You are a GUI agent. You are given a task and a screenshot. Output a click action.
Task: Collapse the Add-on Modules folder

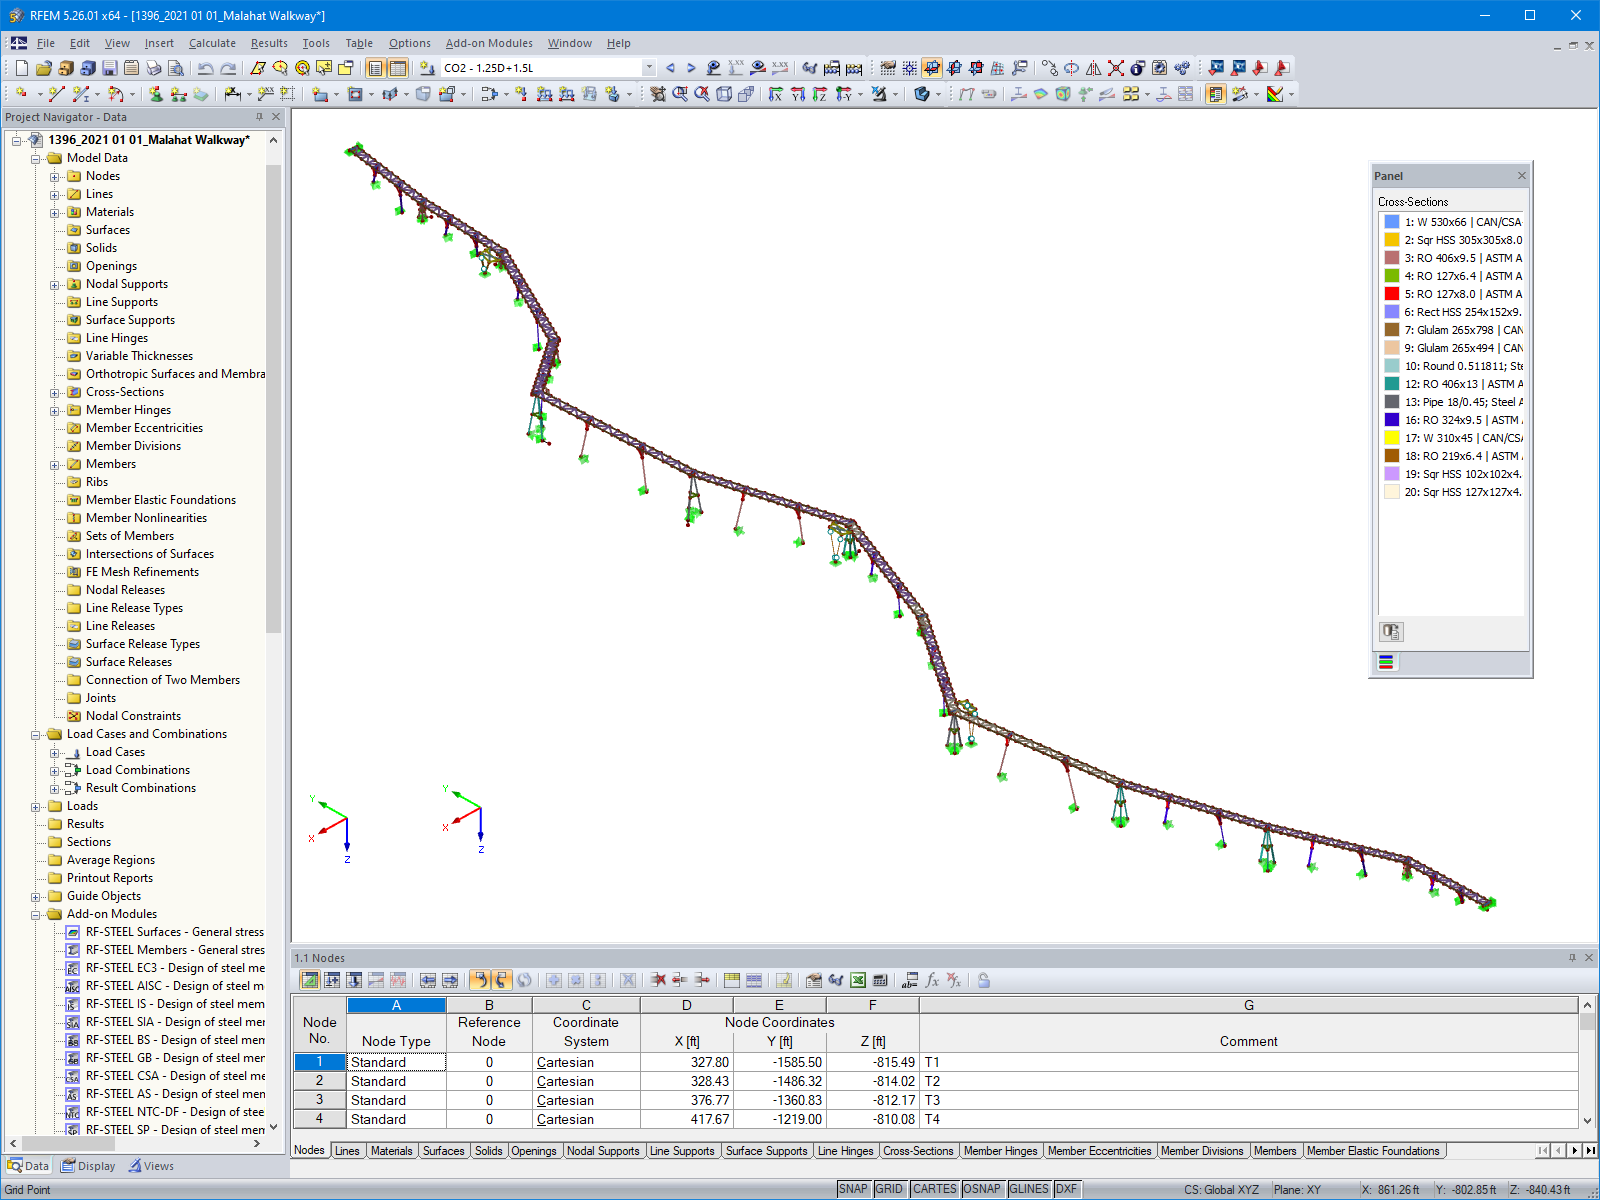pyautogui.click(x=36, y=914)
